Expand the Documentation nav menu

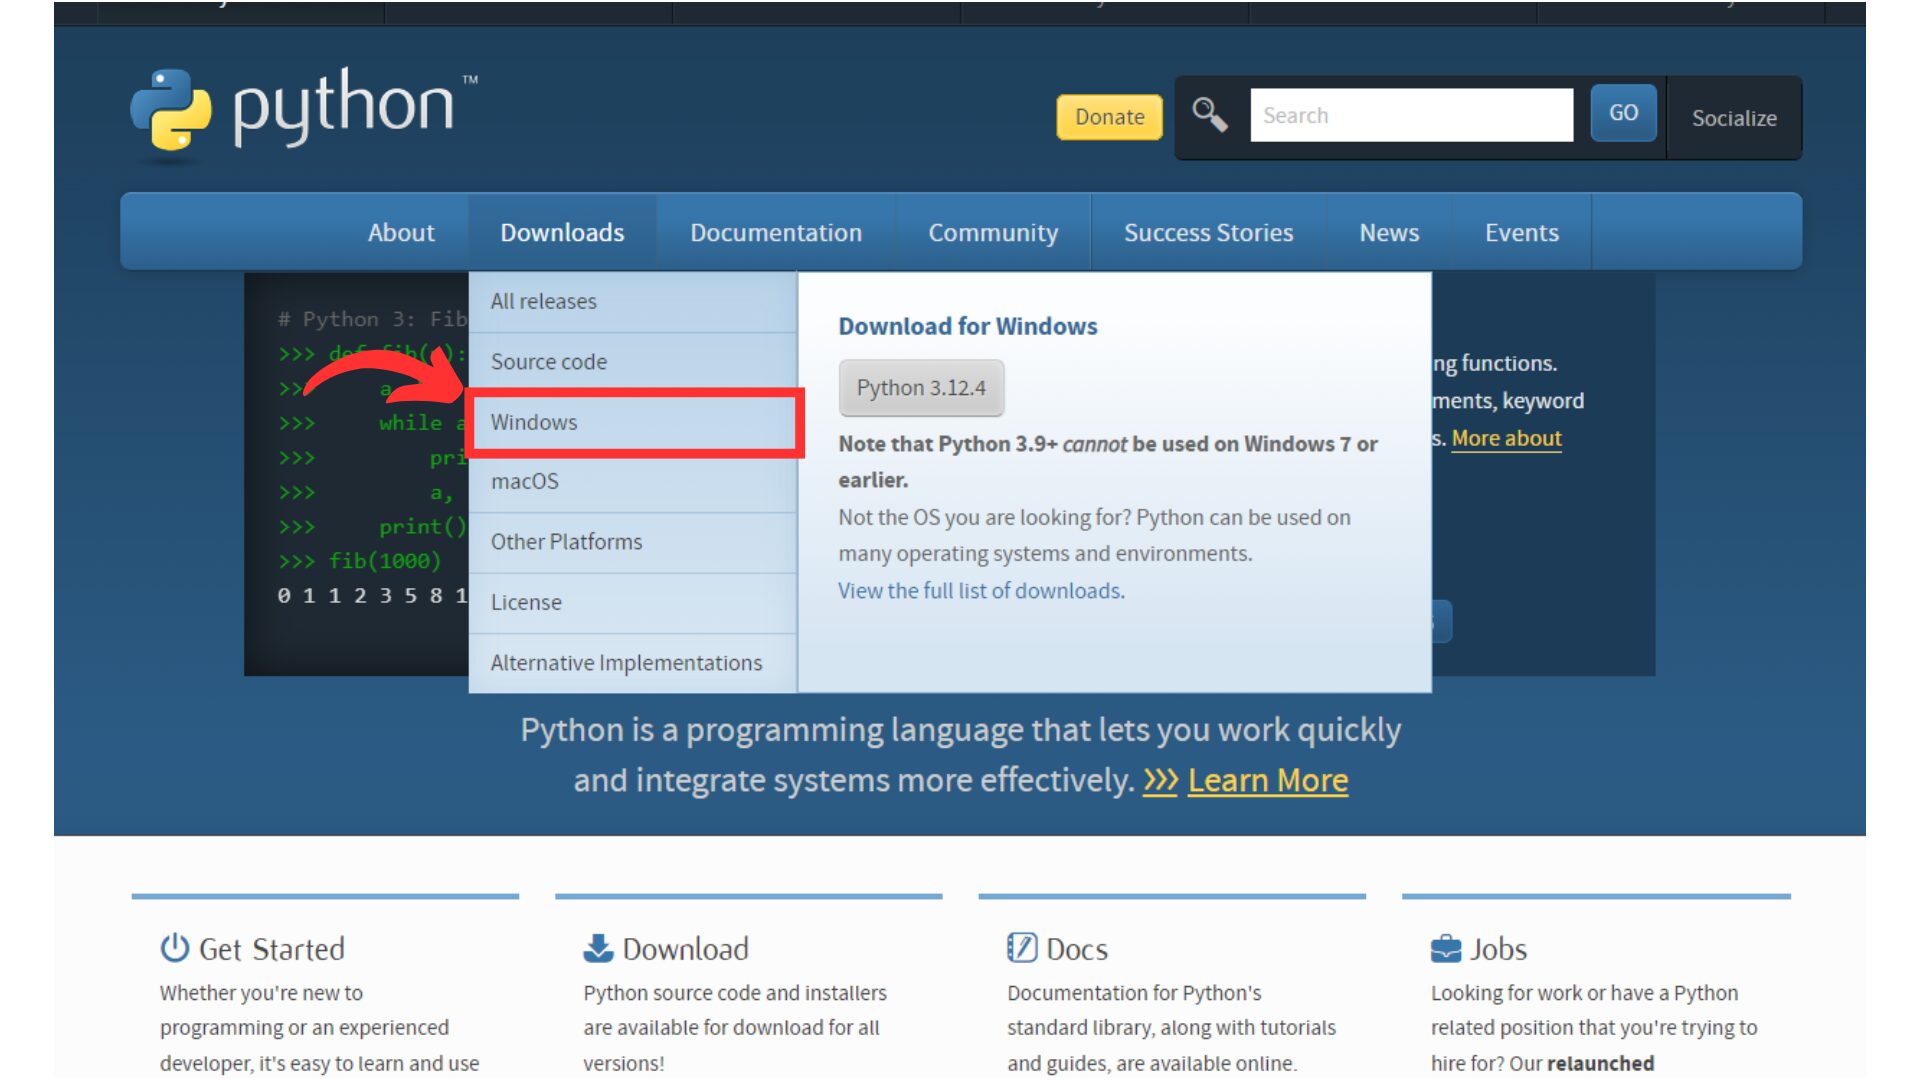[x=775, y=232]
